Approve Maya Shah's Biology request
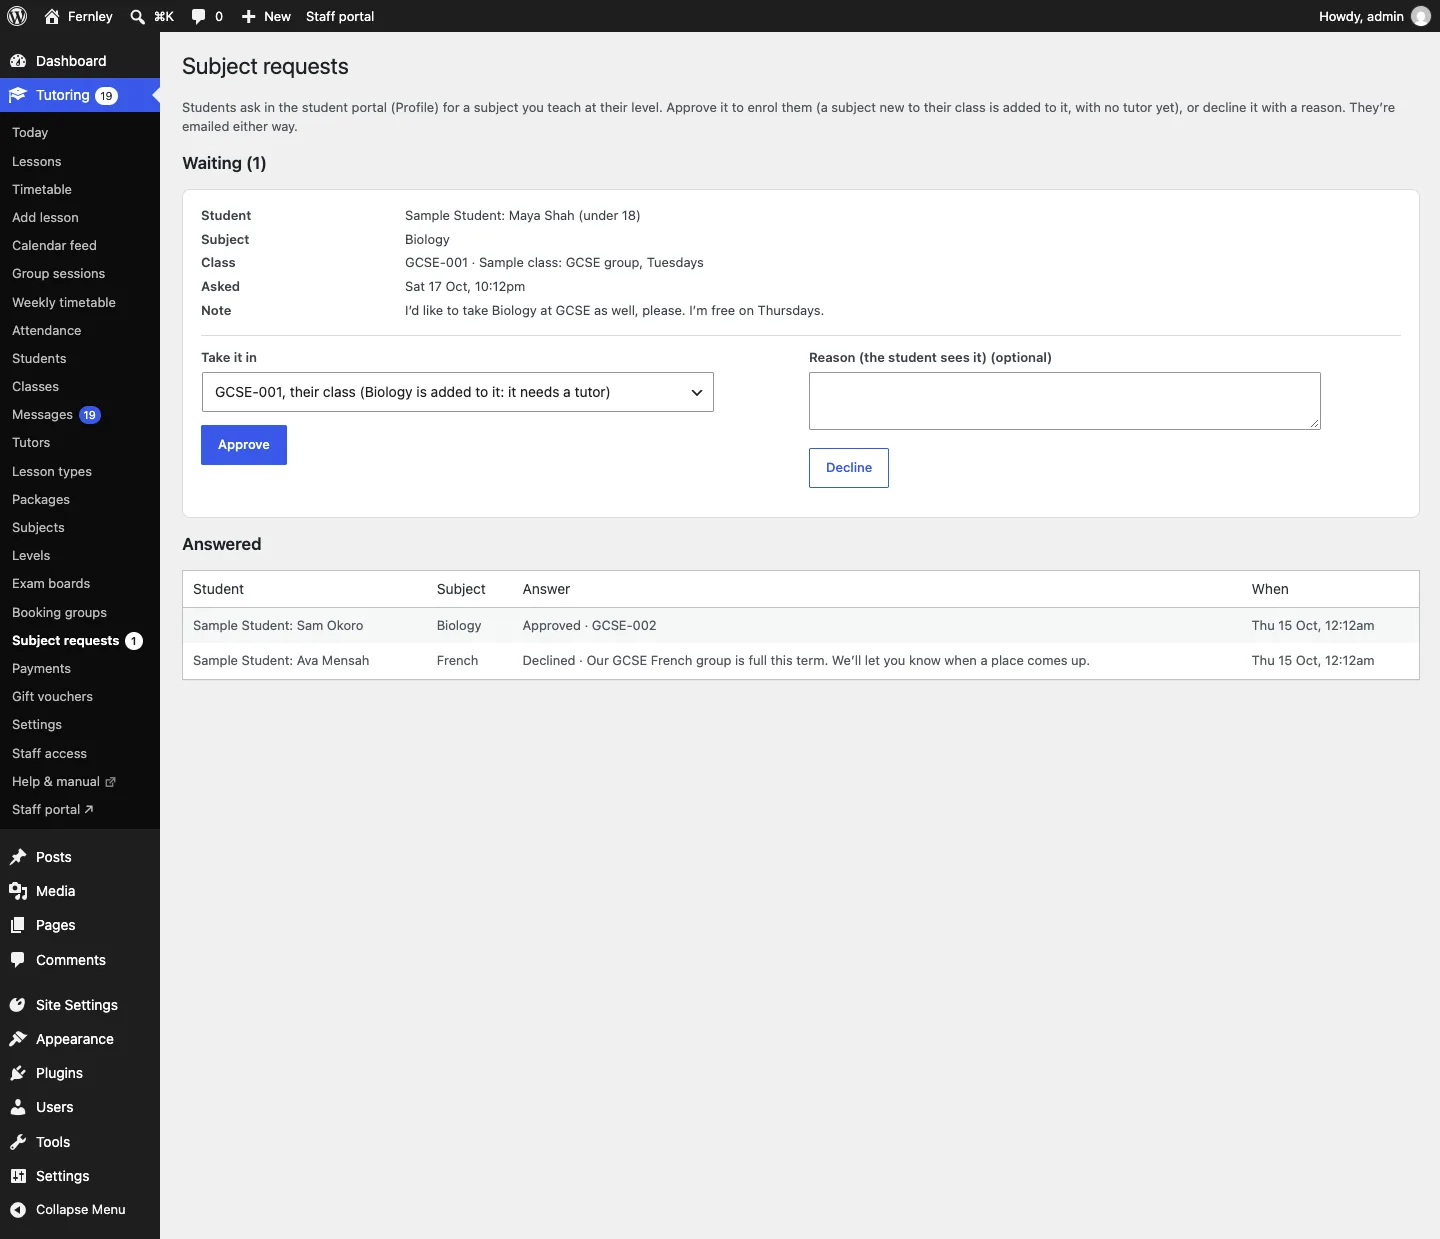The height and width of the screenshot is (1239, 1440). pyautogui.click(x=244, y=445)
